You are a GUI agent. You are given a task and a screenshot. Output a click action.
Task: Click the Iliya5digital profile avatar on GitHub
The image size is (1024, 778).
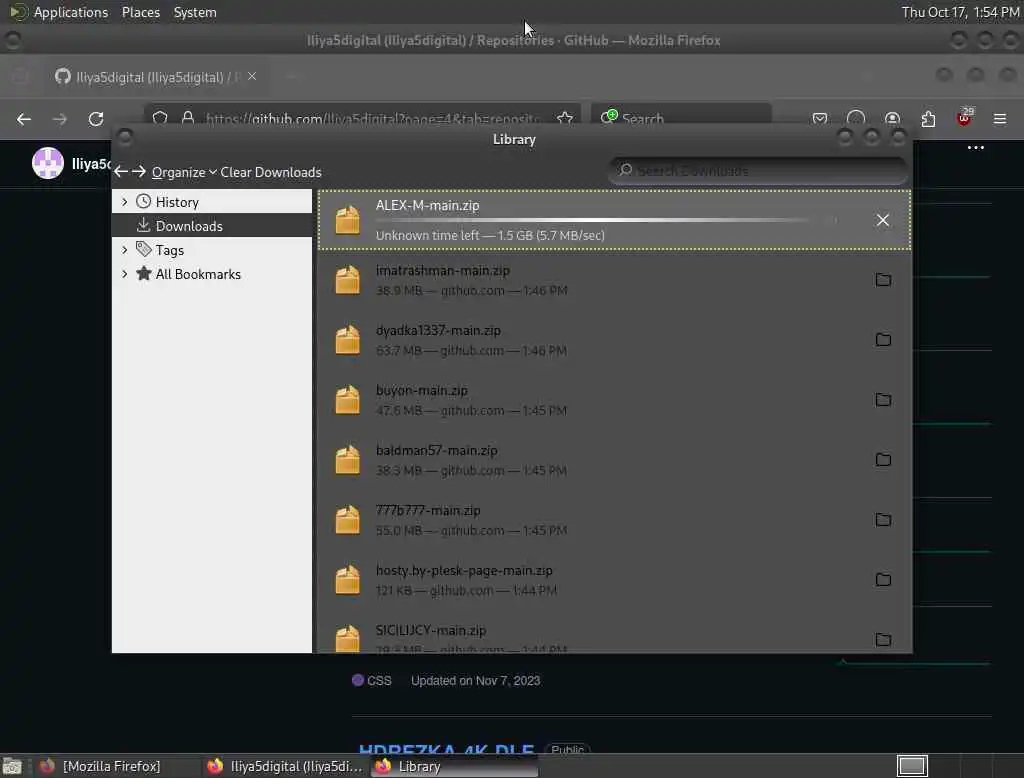[48, 163]
